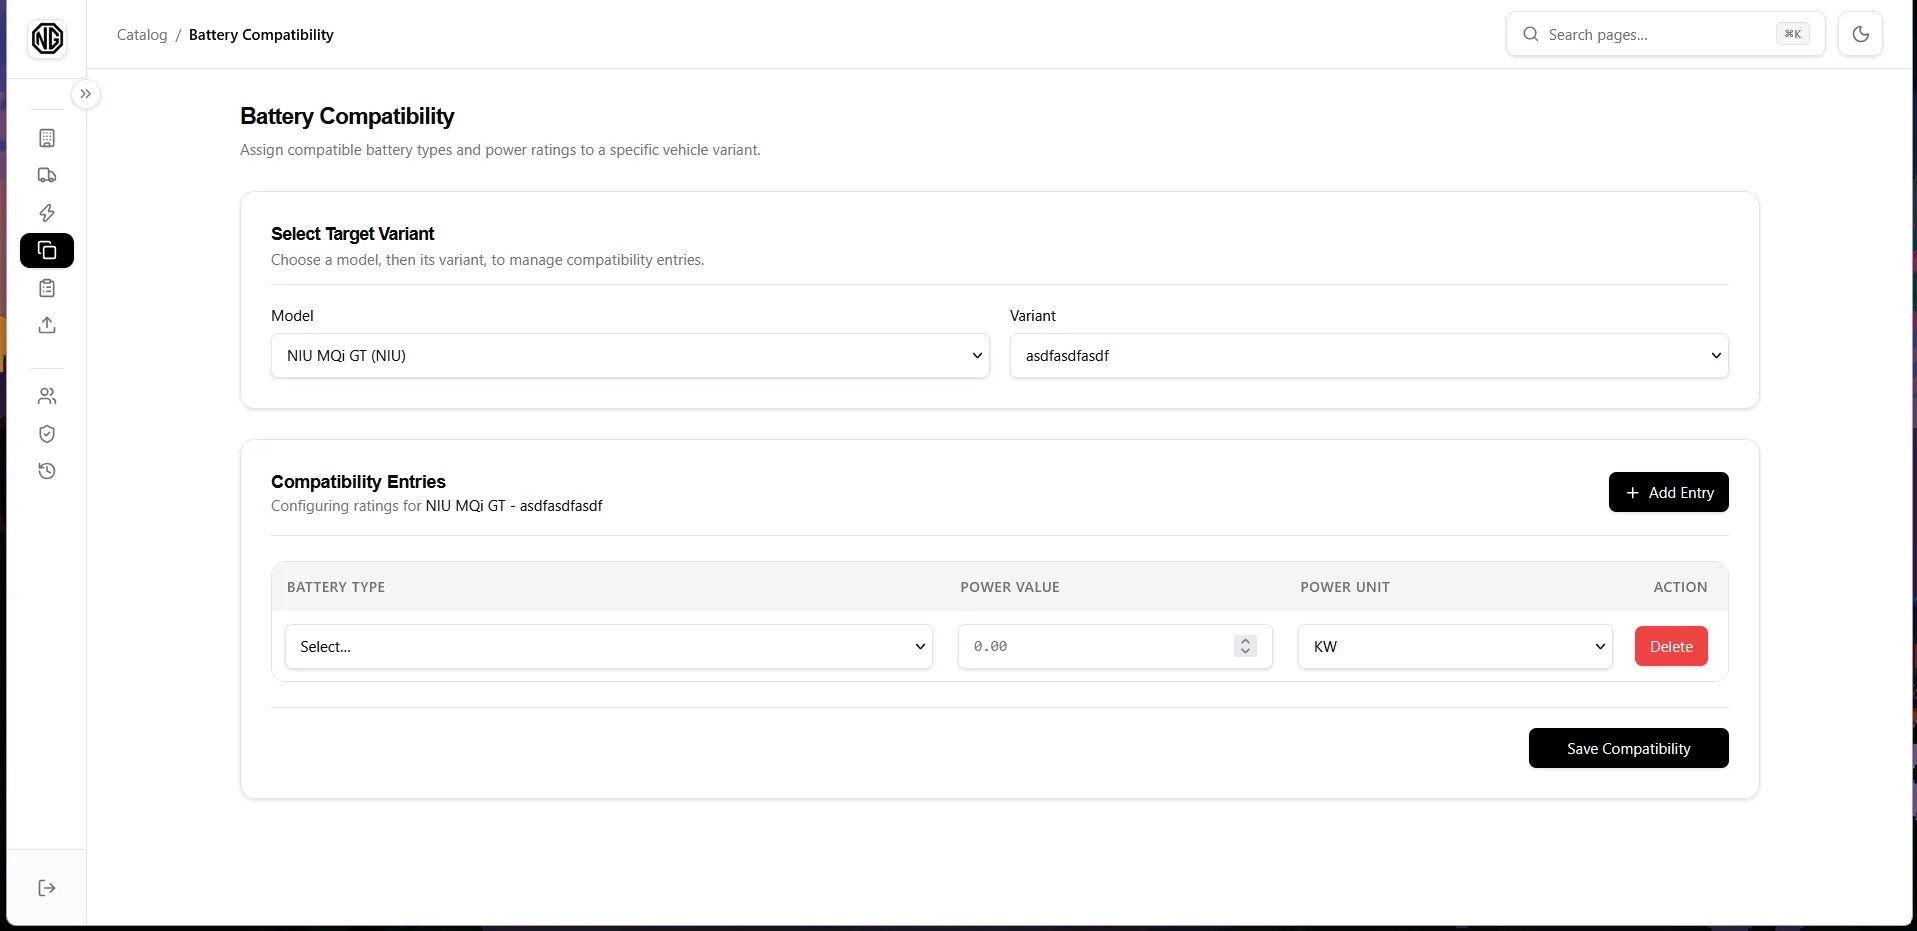Screen dimensions: 1917x931
Task: Click the Add Entry button
Action: click(x=1668, y=492)
